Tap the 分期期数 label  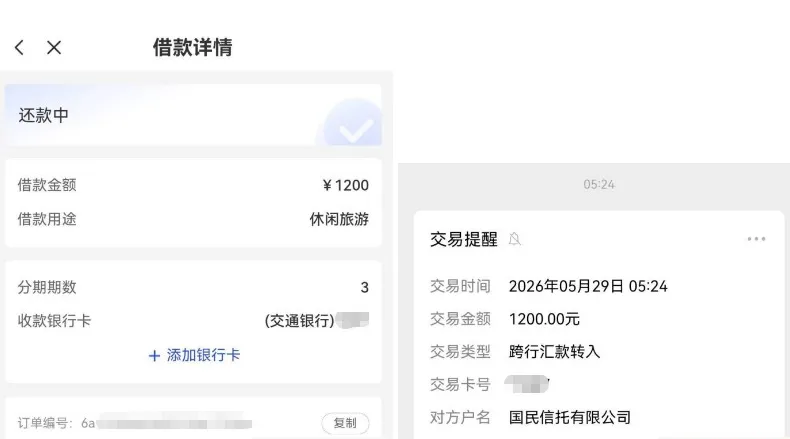tap(47, 287)
